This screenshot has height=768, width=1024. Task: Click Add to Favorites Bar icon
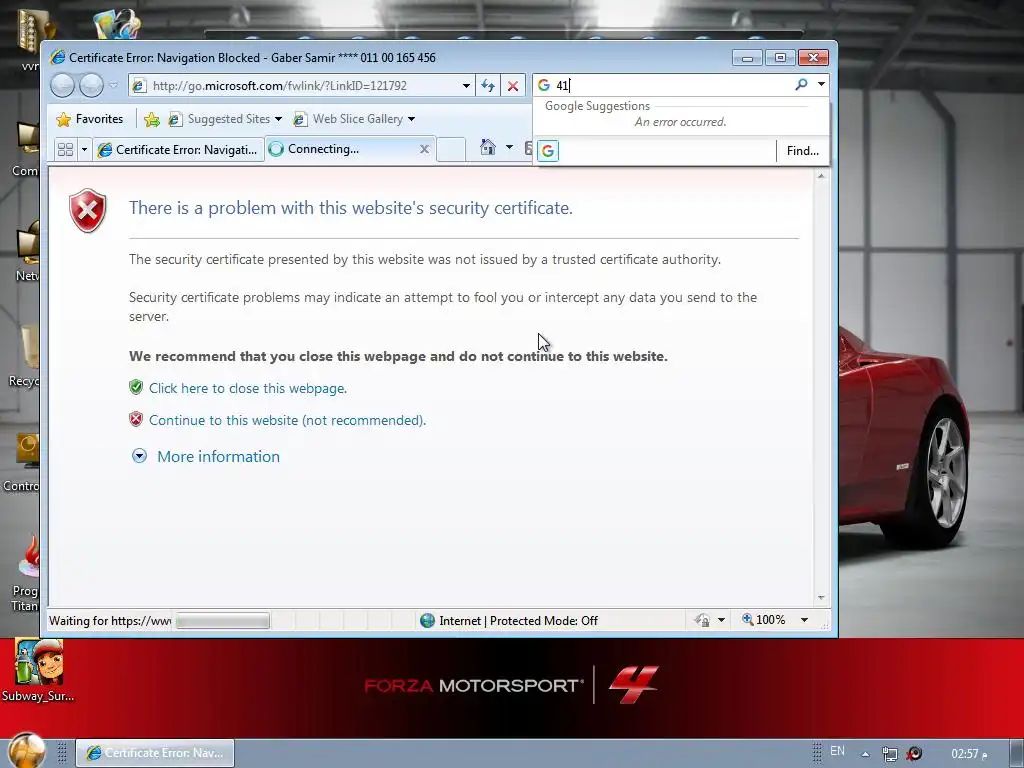point(152,119)
